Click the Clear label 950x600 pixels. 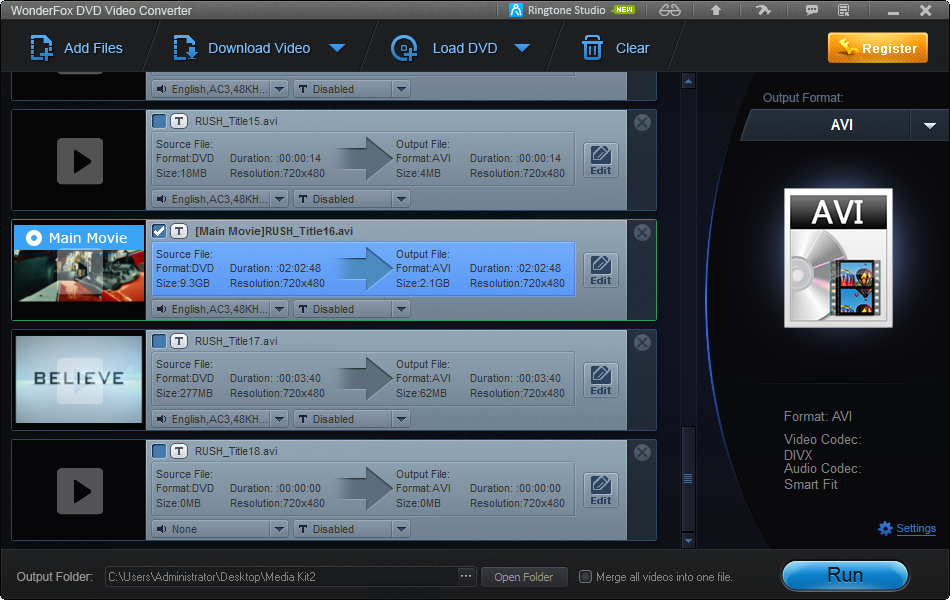click(633, 48)
